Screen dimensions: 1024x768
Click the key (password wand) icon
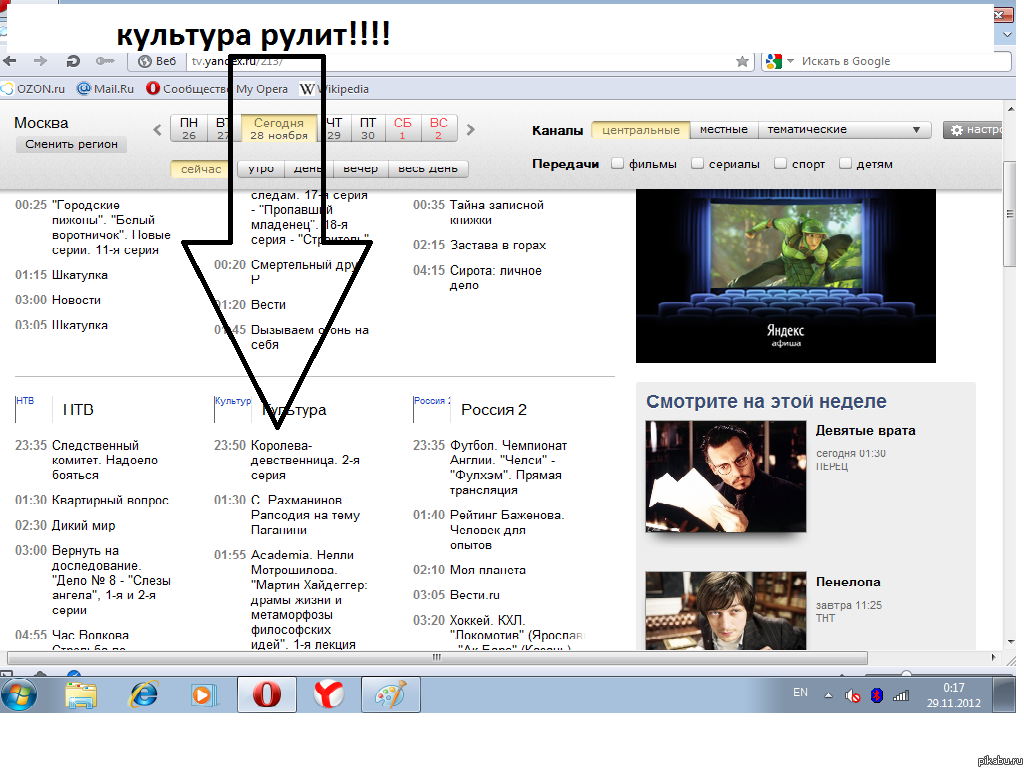[x=104, y=61]
